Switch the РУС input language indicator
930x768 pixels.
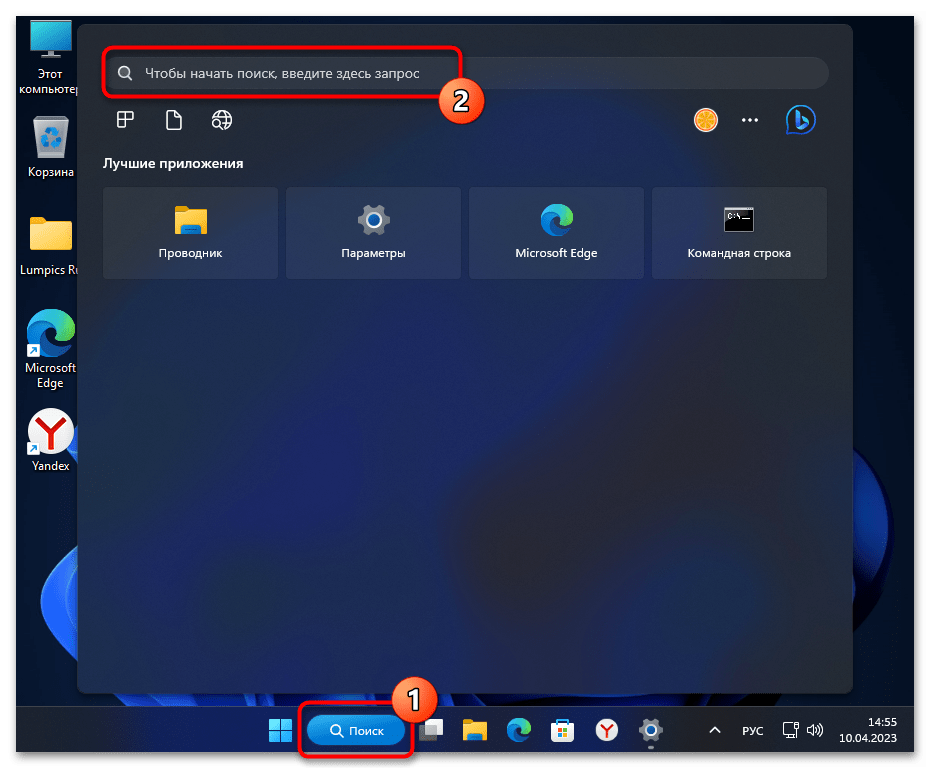coord(753,731)
